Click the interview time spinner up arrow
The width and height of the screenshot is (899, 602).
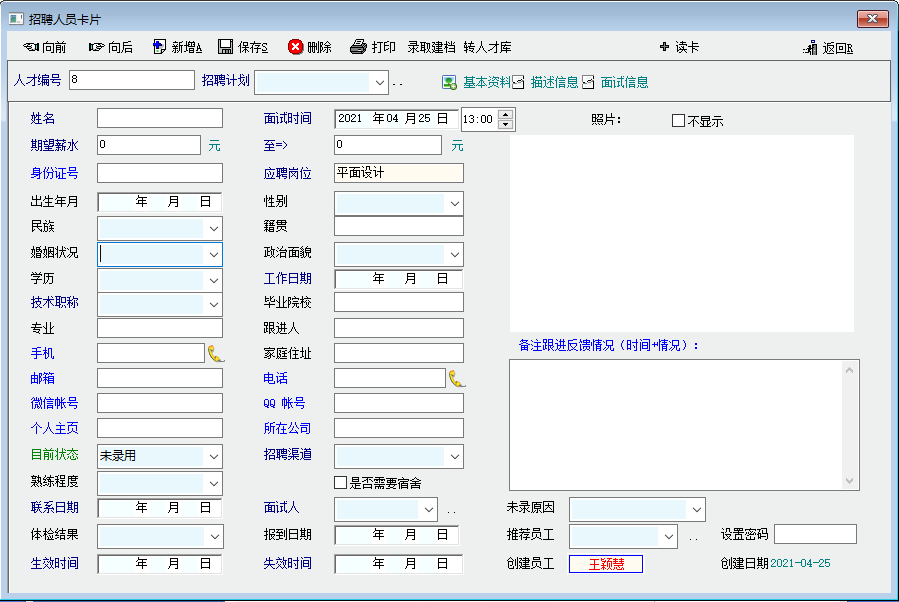[506, 114]
